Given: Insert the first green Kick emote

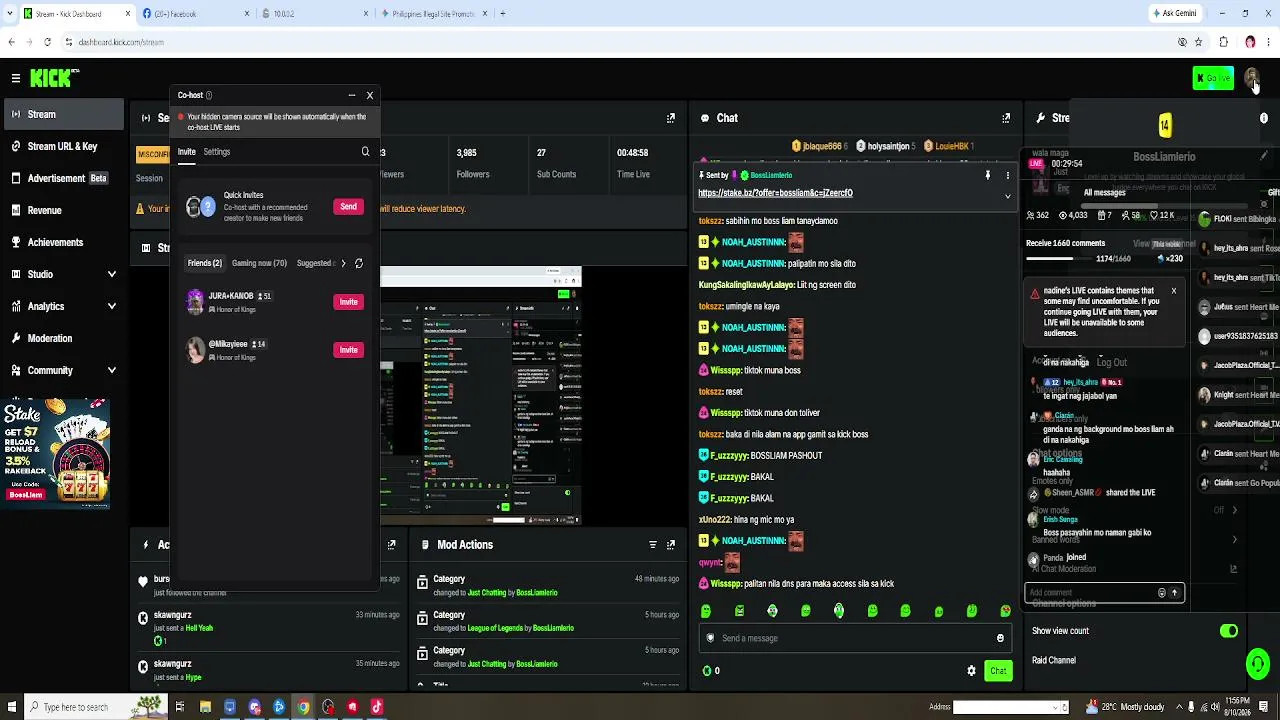Looking at the screenshot, I should (706, 611).
